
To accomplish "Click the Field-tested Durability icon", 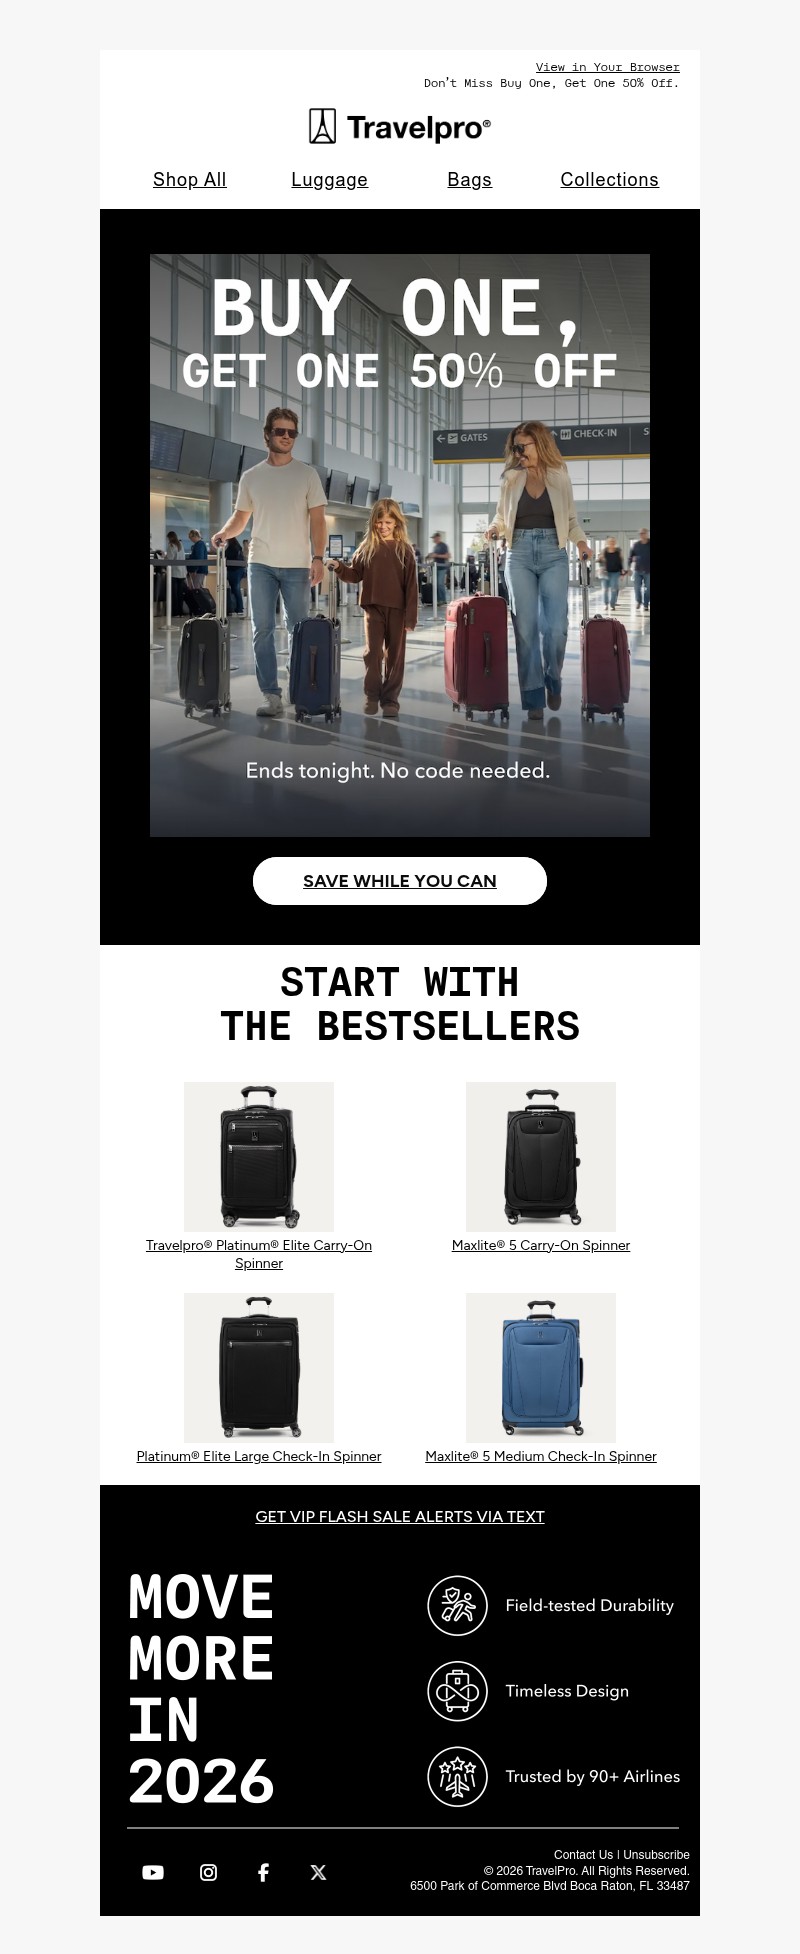I will (x=457, y=1605).
